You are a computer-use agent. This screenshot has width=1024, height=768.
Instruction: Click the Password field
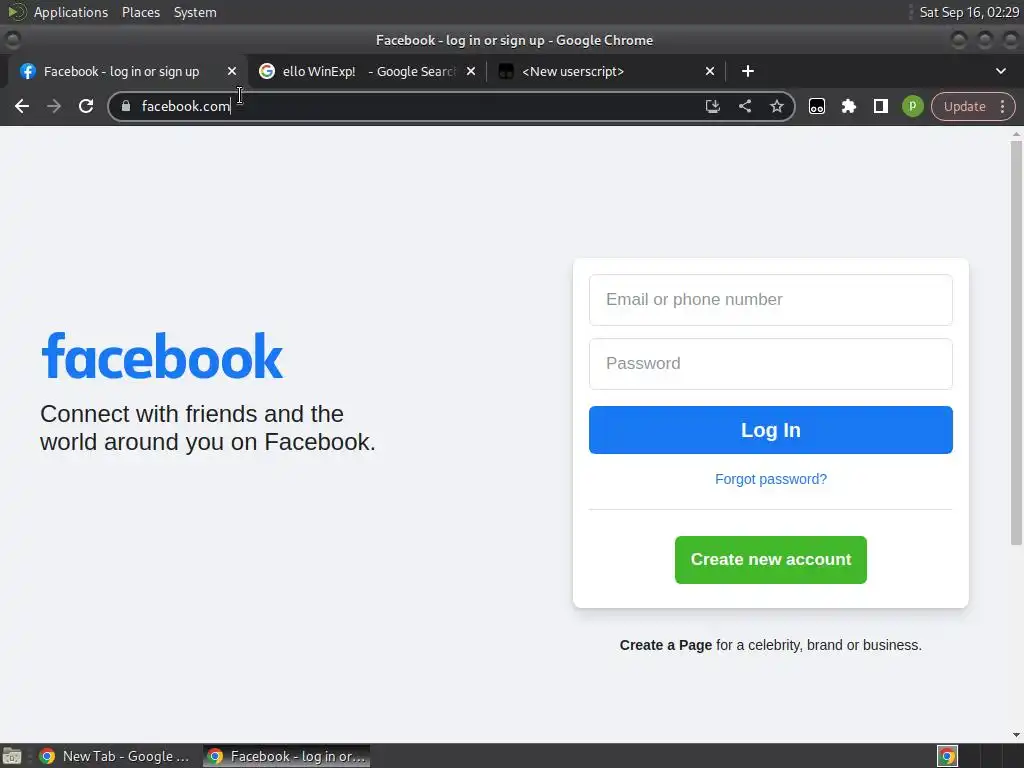point(771,364)
